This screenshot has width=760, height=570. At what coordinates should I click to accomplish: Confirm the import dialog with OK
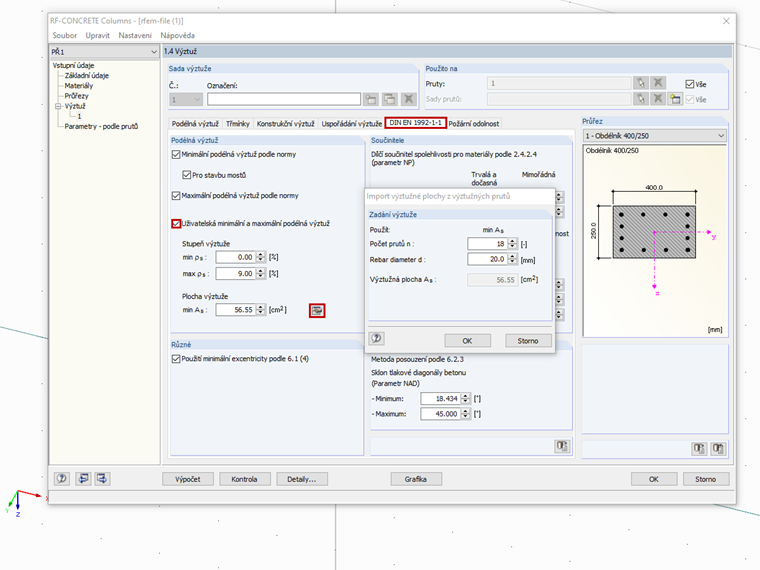tap(467, 341)
